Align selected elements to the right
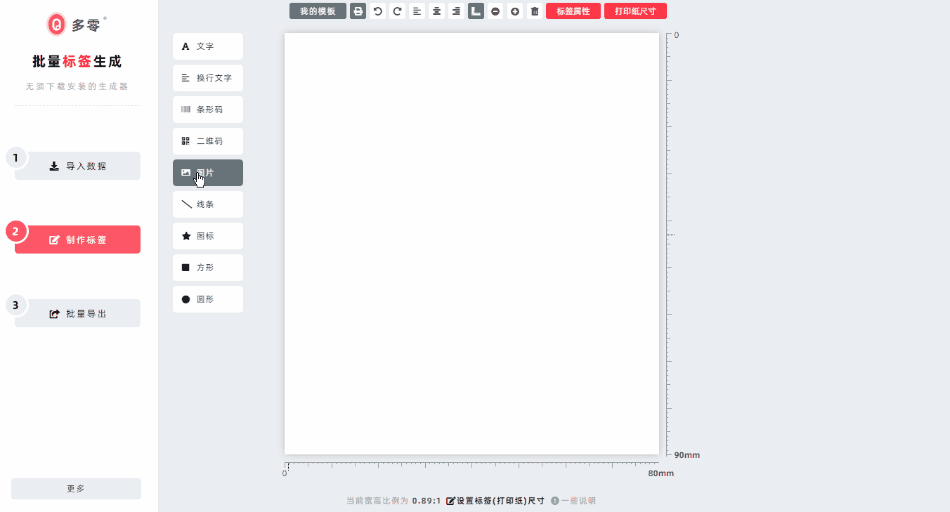Viewport: 950px width, 512px height. coord(456,12)
